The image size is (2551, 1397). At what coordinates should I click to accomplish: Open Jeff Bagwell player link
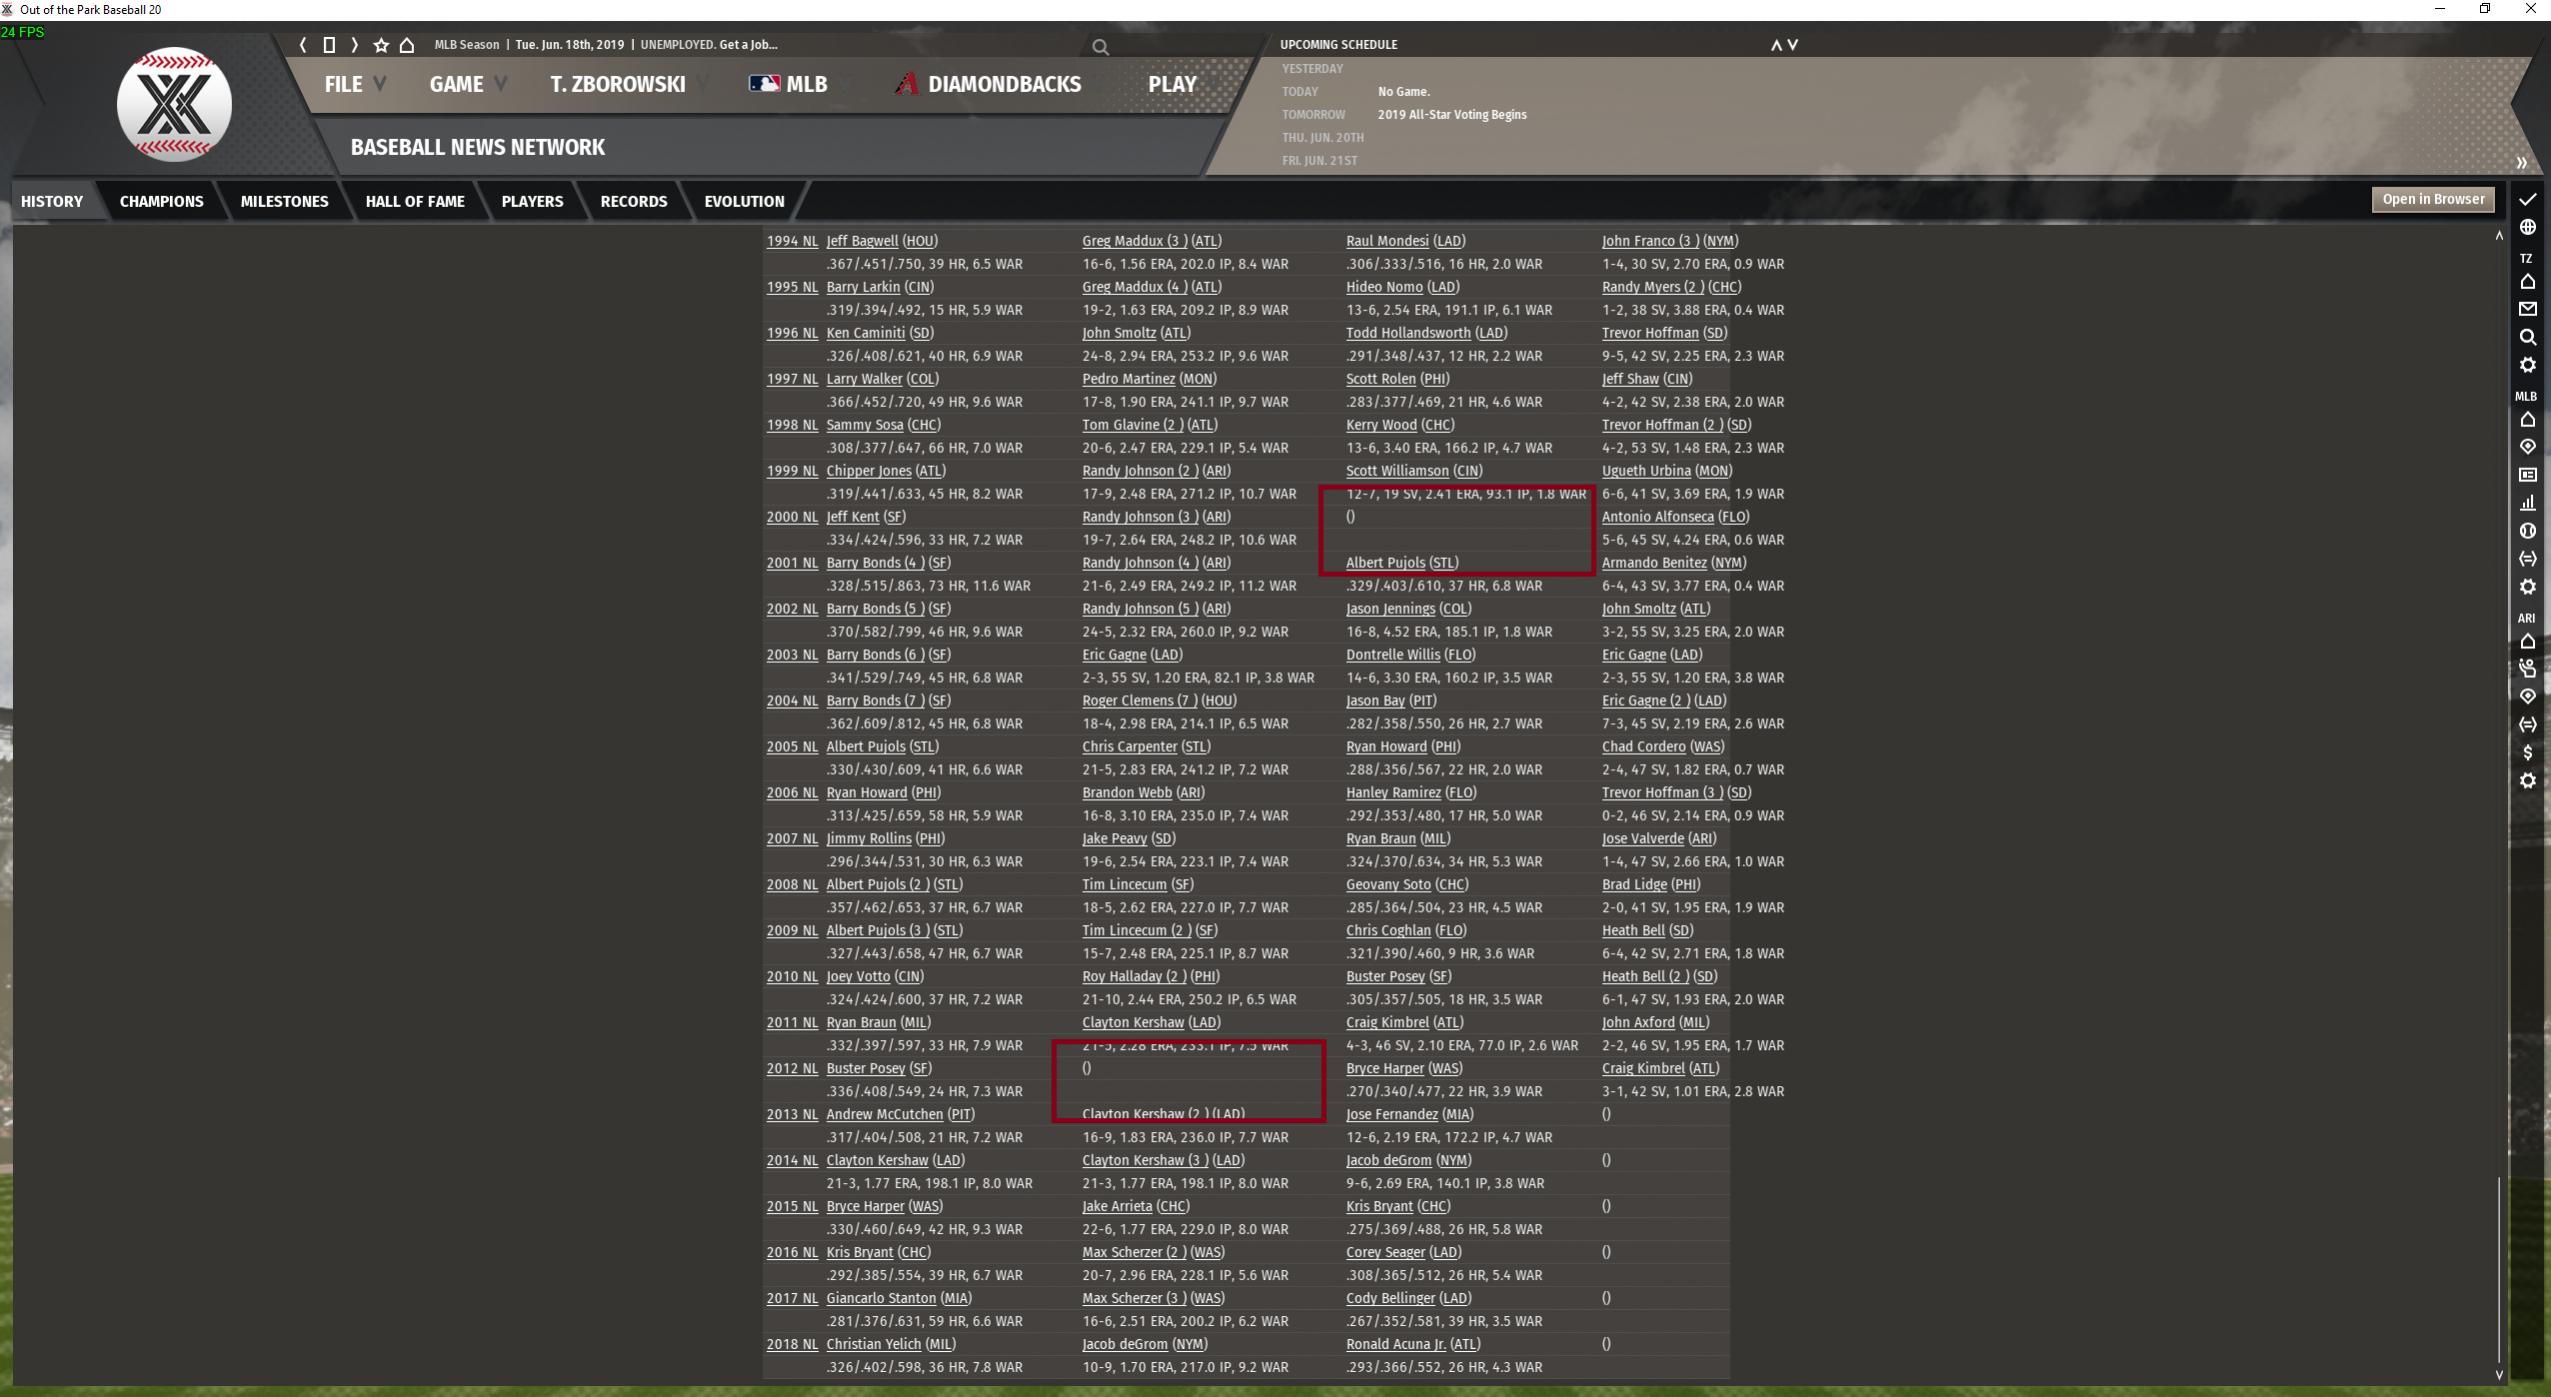click(x=862, y=241)
